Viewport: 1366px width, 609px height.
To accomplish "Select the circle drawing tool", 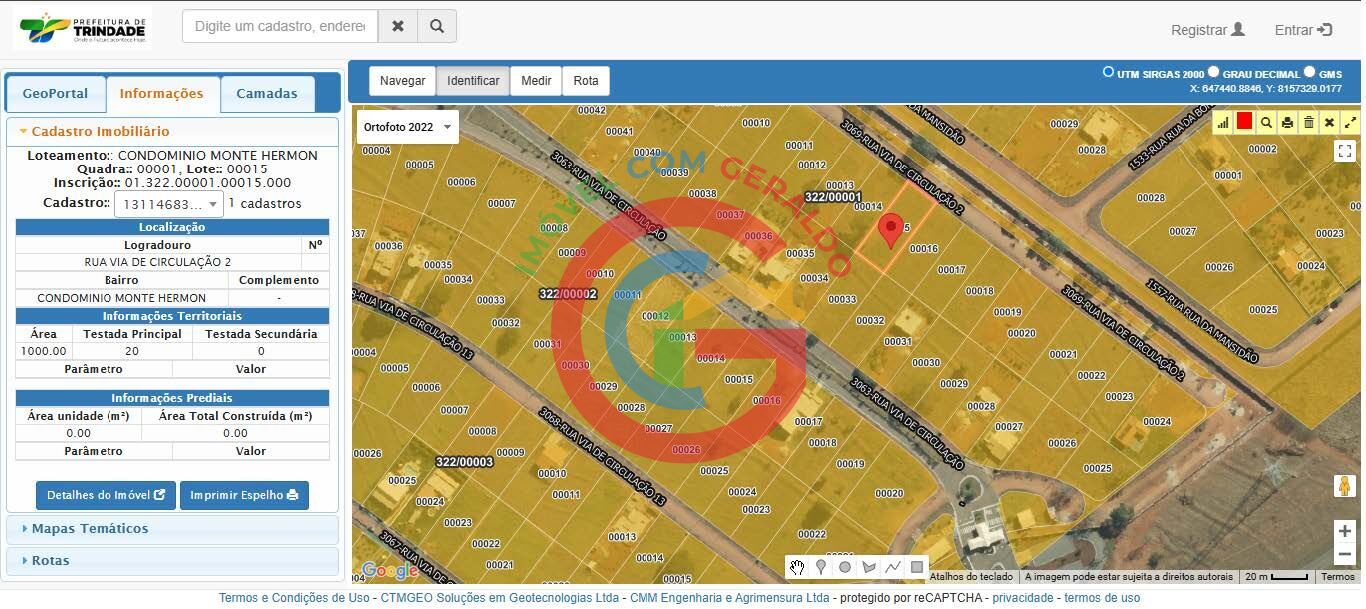I will pyautogui.click(x=845, y=567).
